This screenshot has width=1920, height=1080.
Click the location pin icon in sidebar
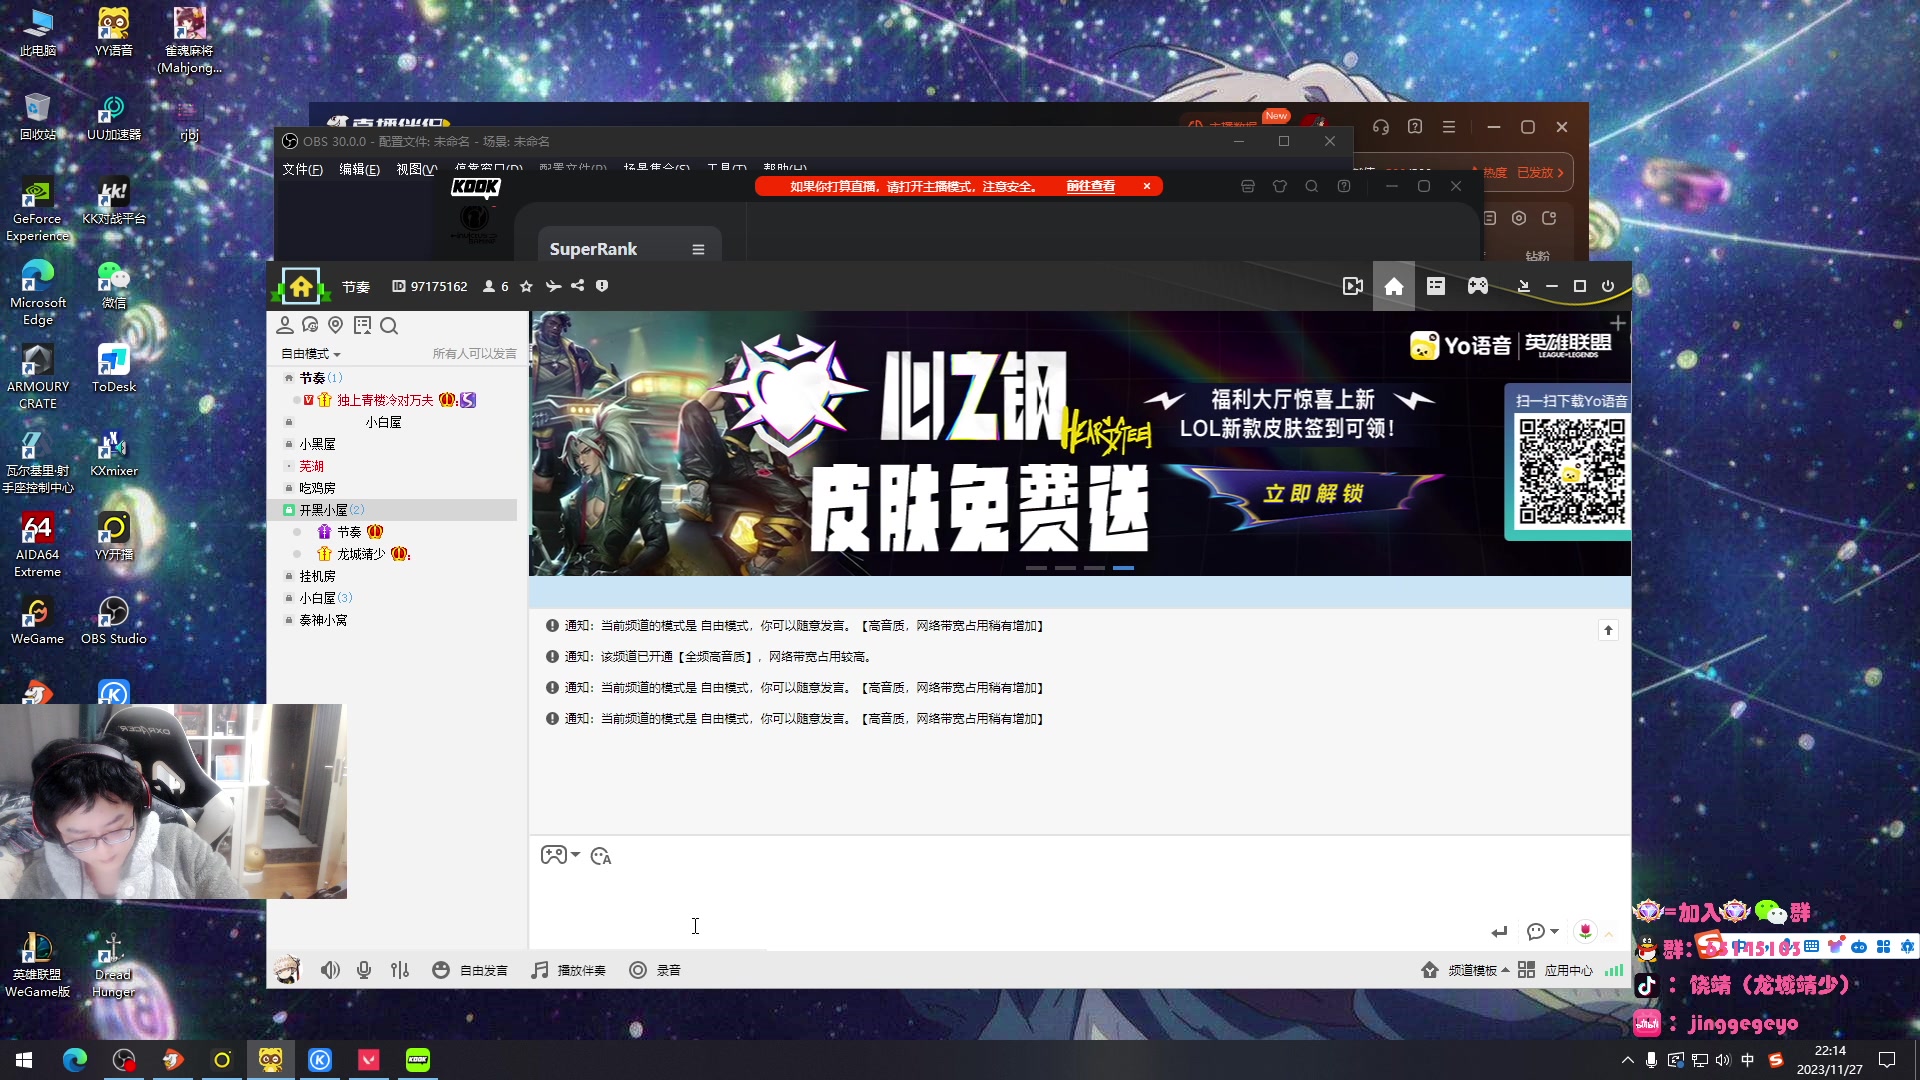(336, 325)
